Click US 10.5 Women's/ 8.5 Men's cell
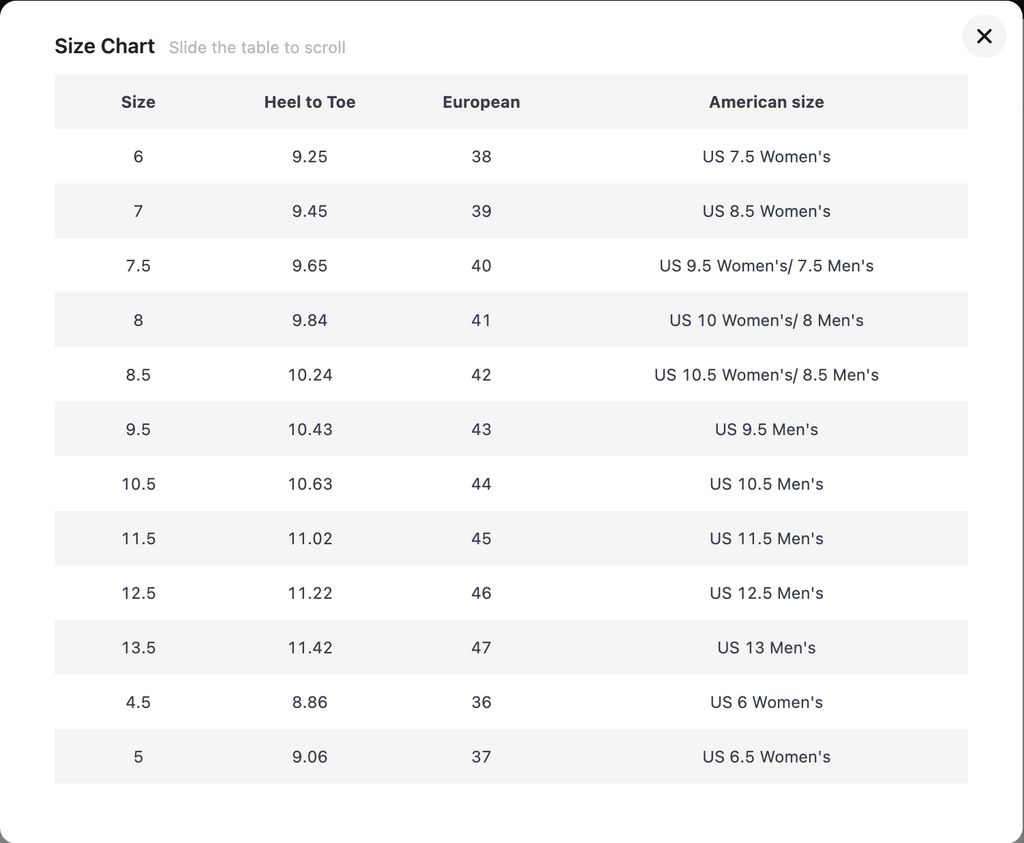This screenshot has width=1024, height=843. [x=766, y=375]
